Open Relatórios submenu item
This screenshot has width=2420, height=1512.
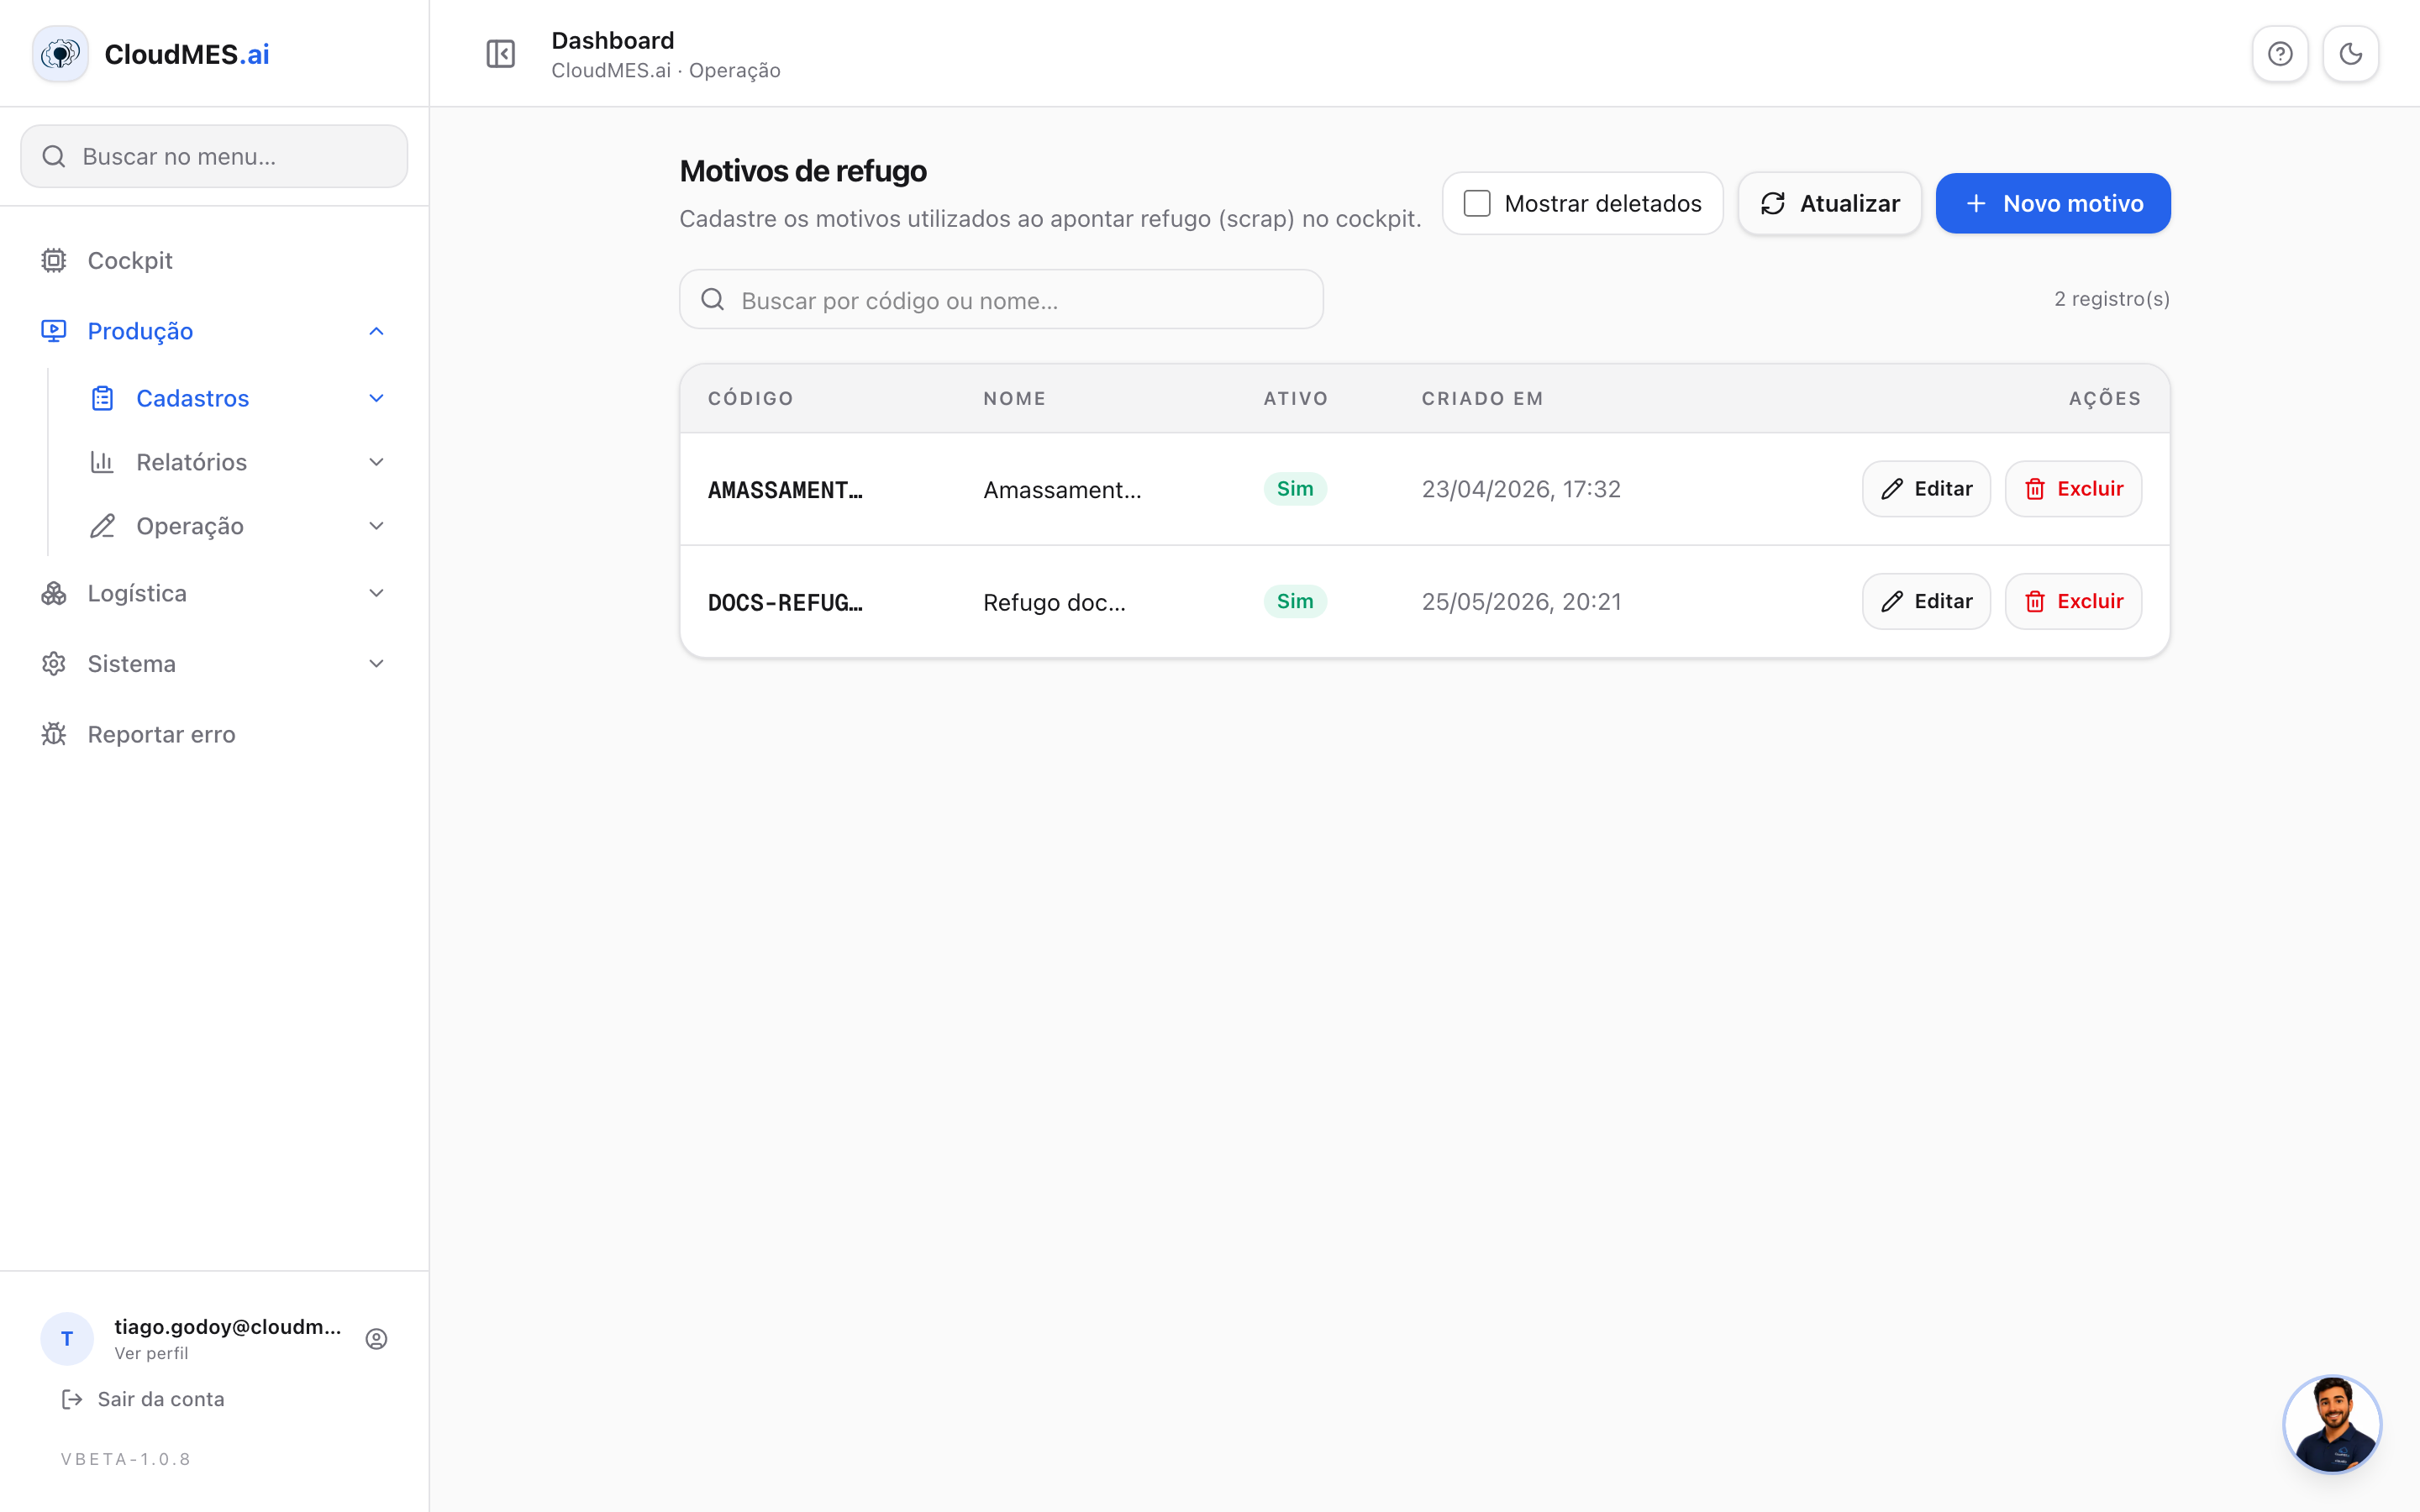(238, 462)
